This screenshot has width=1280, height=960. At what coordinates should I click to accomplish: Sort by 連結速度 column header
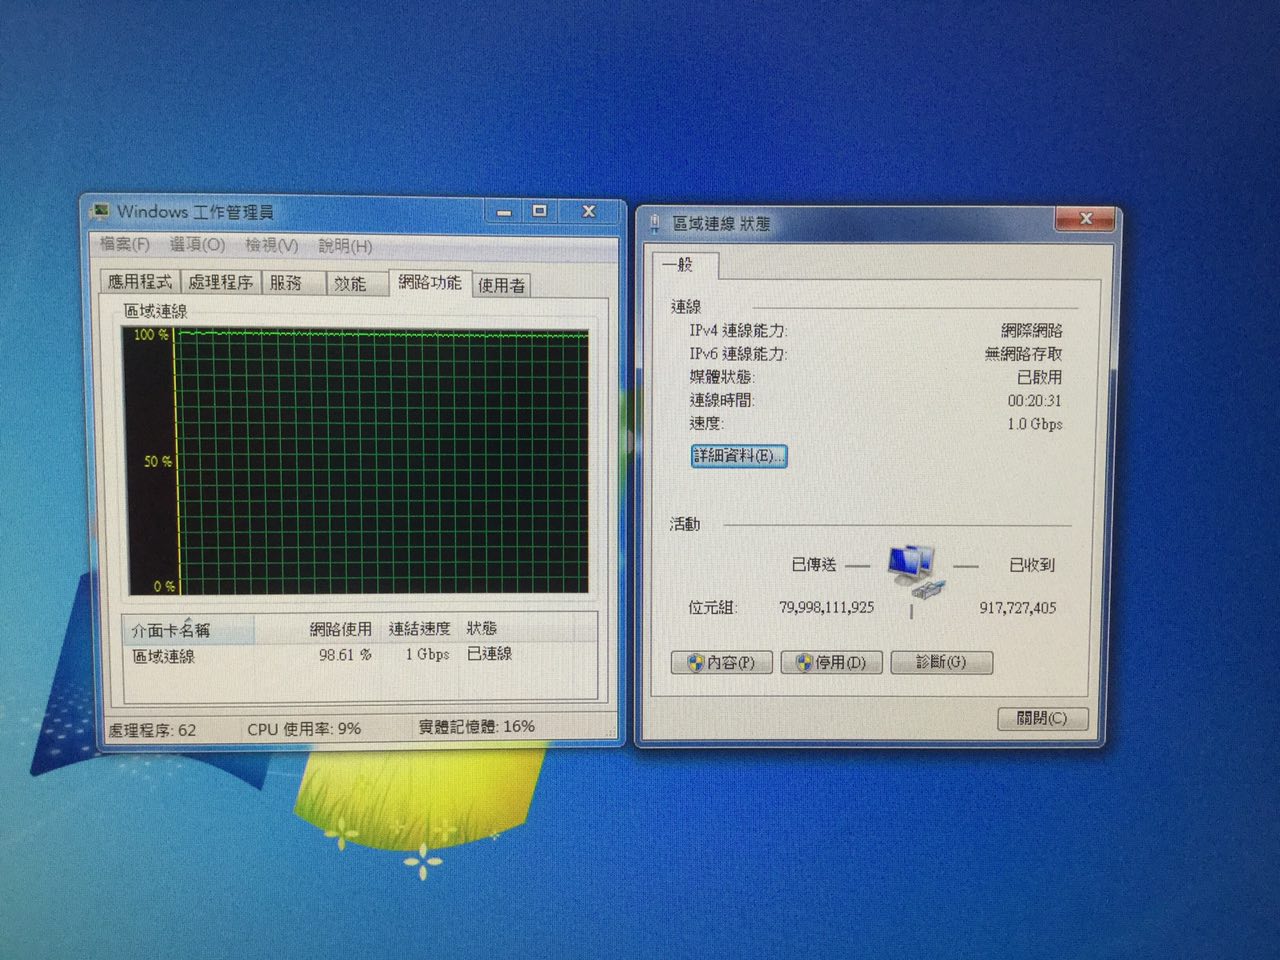coord(419,629)
